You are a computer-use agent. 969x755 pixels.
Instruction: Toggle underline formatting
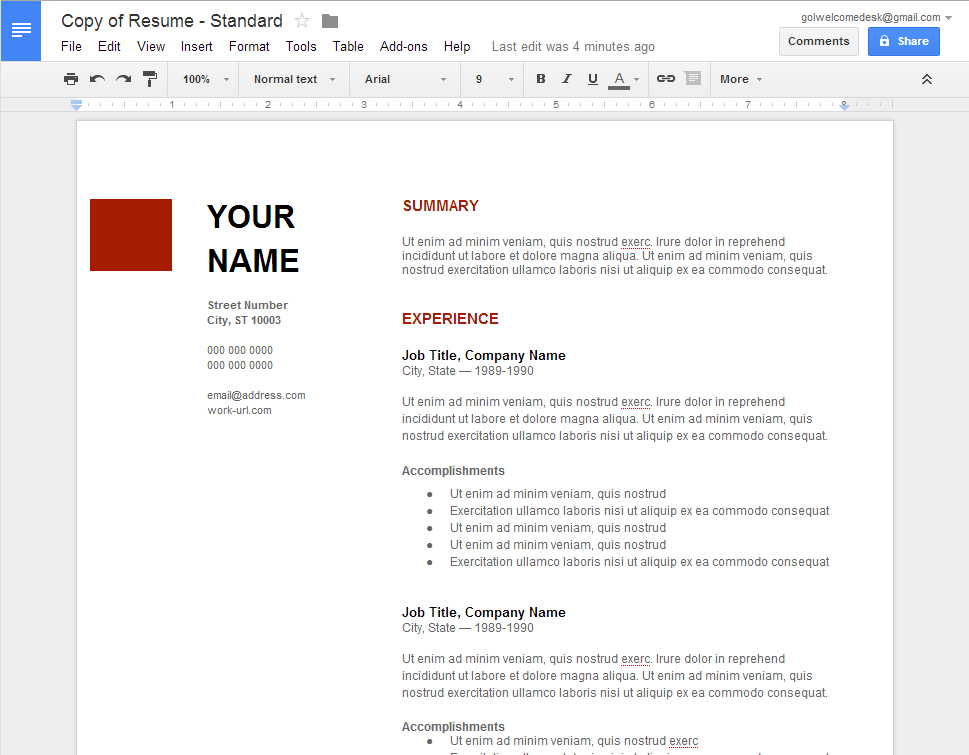[593, 79]
